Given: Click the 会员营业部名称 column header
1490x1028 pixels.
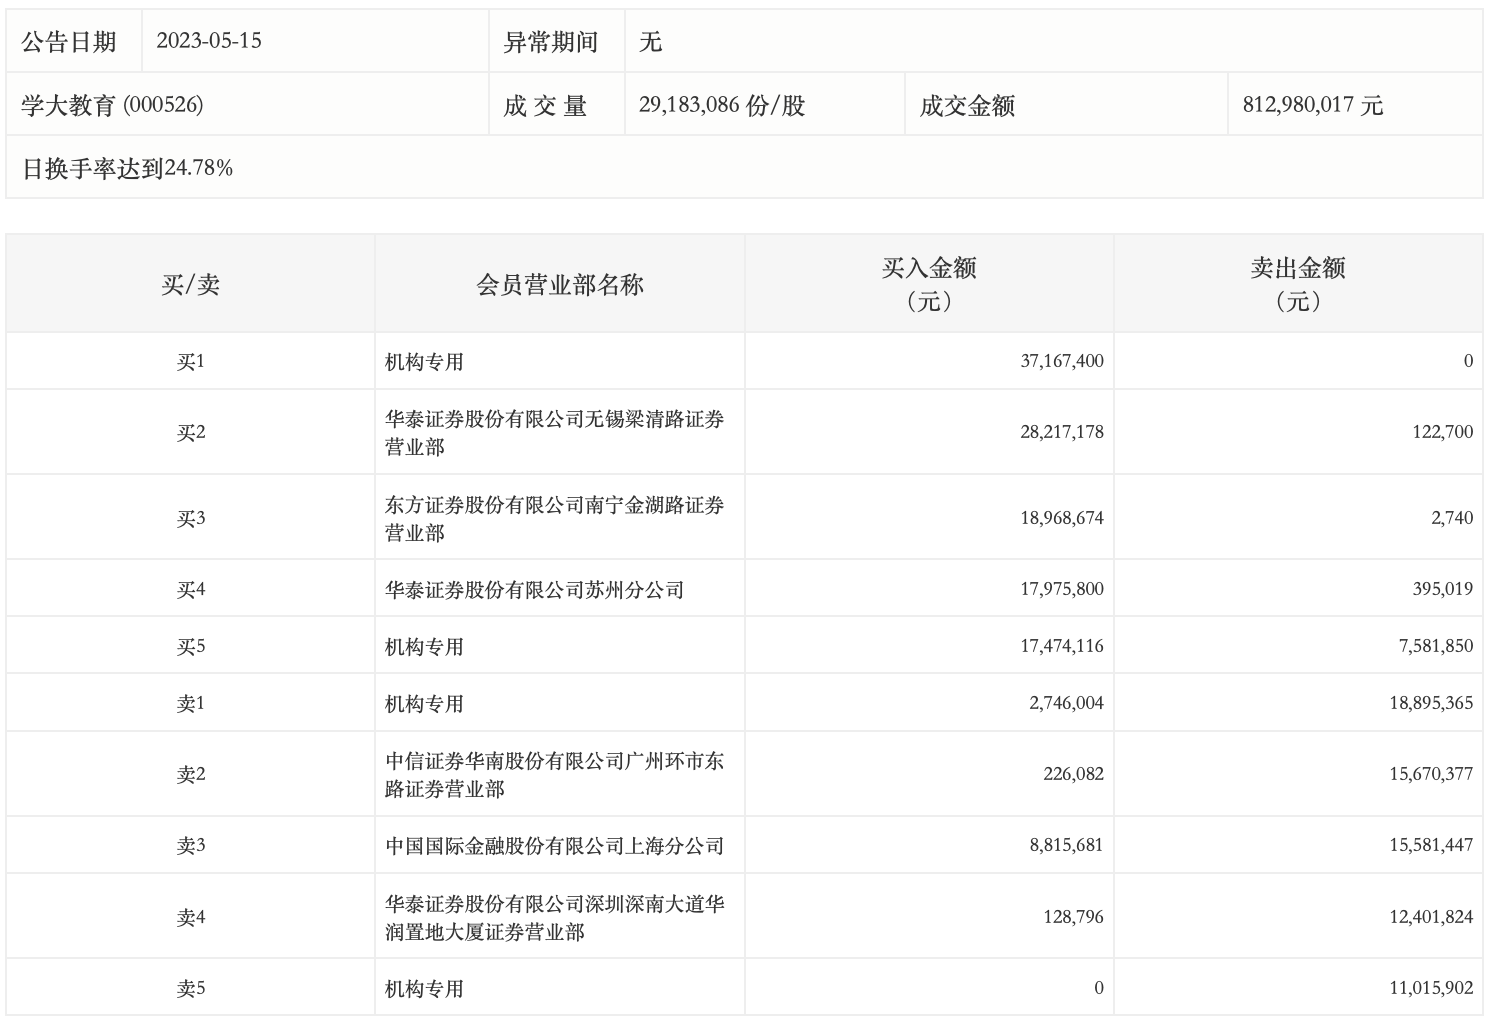Looking at the screenshot, I should tap(560, 285).
